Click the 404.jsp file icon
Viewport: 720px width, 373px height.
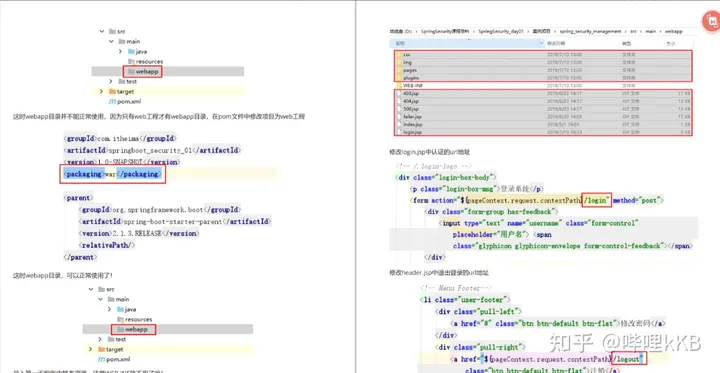399,101
